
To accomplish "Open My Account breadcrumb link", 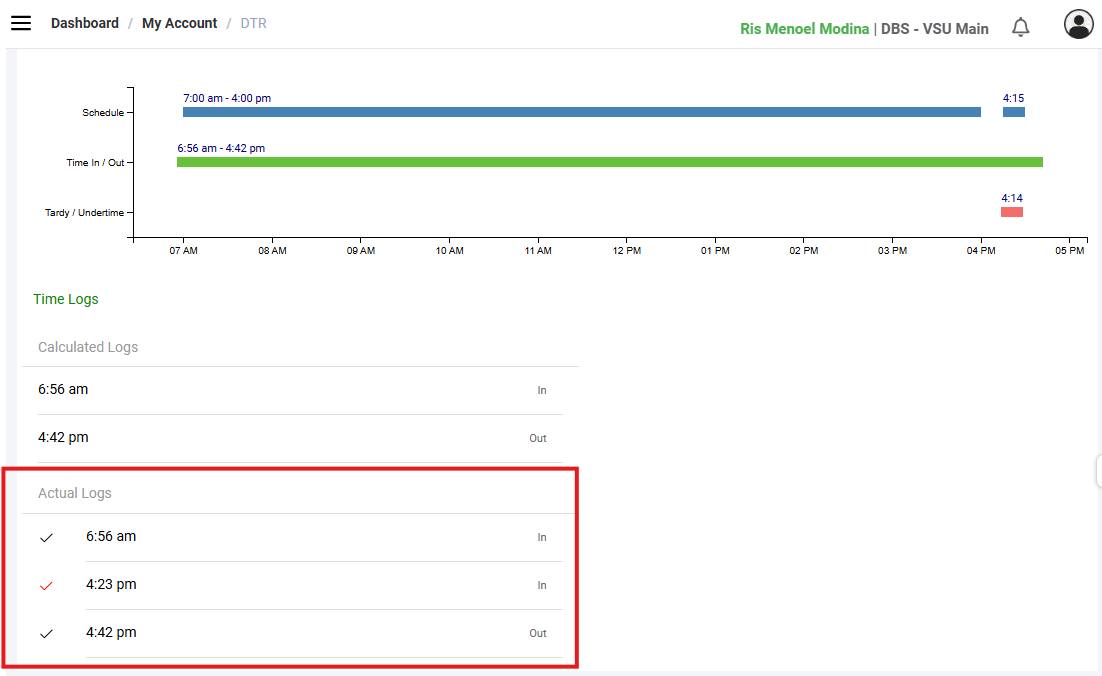I will pos(179,23).
